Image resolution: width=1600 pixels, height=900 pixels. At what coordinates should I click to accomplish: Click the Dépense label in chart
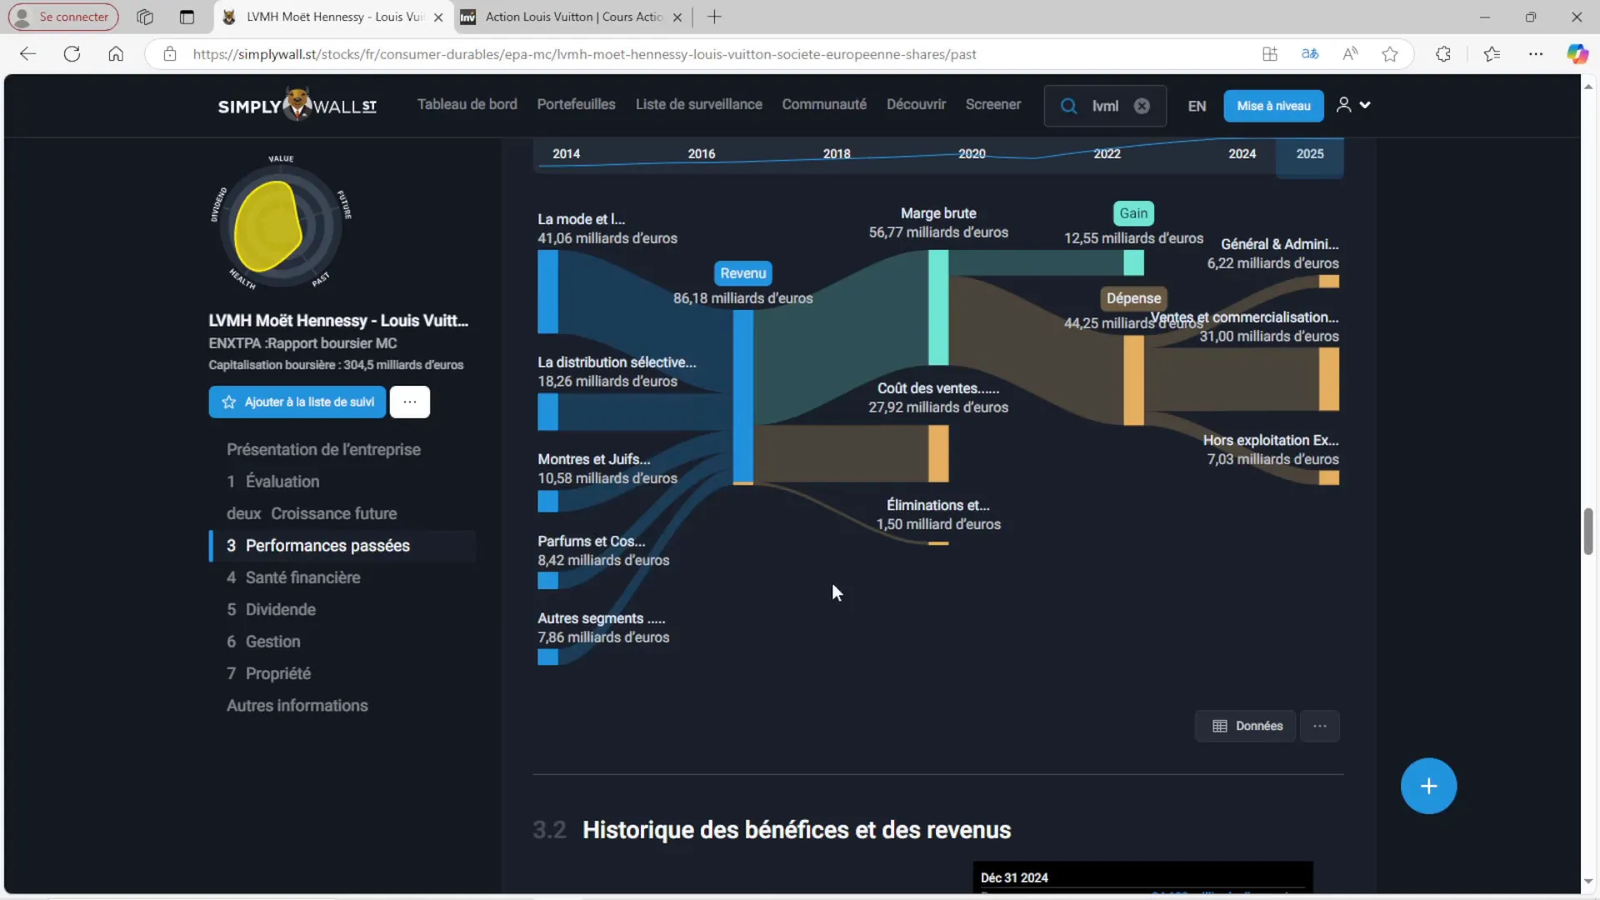[1134, 298]
